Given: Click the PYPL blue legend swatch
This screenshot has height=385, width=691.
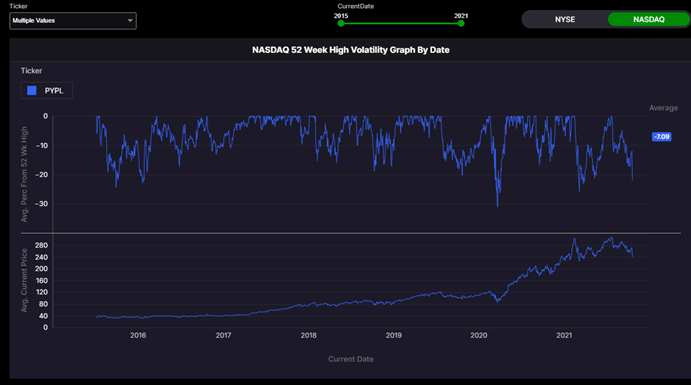Looking at the screenshot, I should [32, 90].
